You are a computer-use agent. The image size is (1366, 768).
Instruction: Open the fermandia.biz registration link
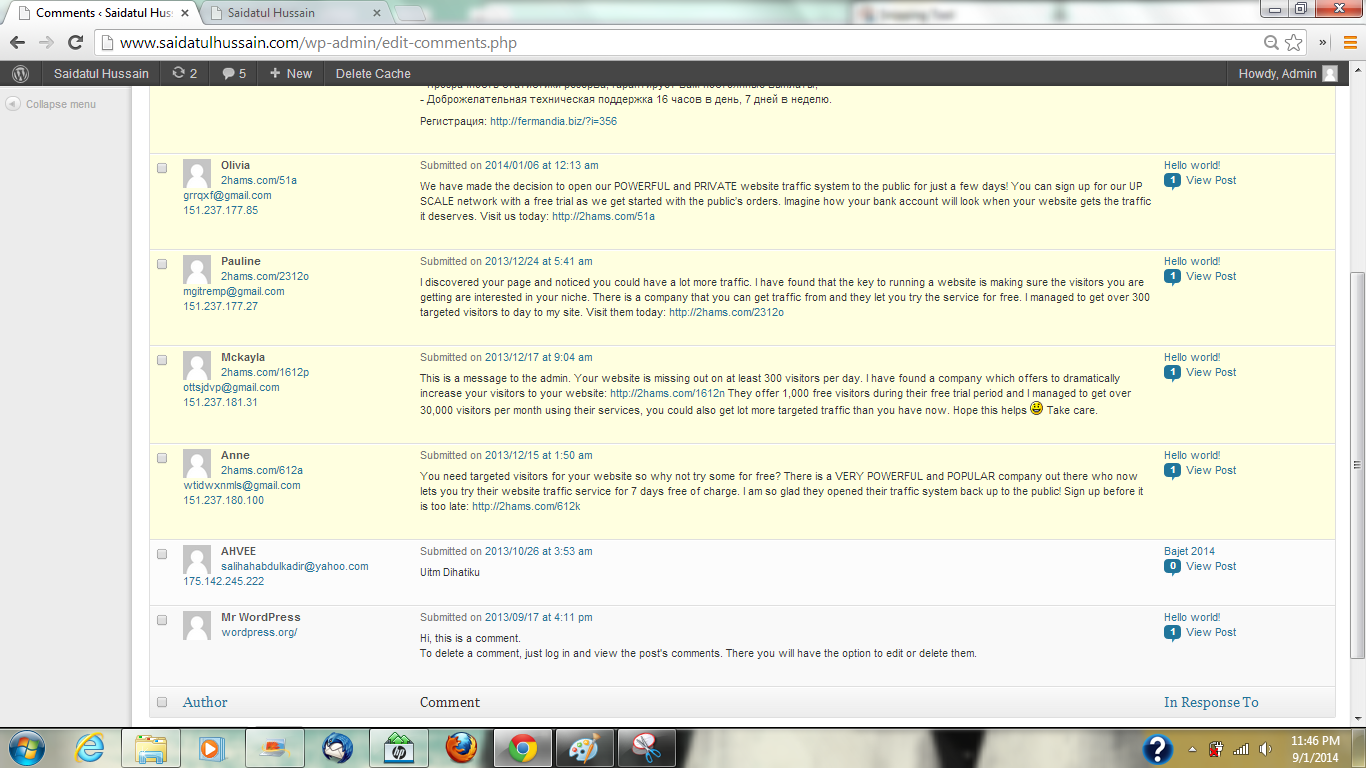click(553, 121)
